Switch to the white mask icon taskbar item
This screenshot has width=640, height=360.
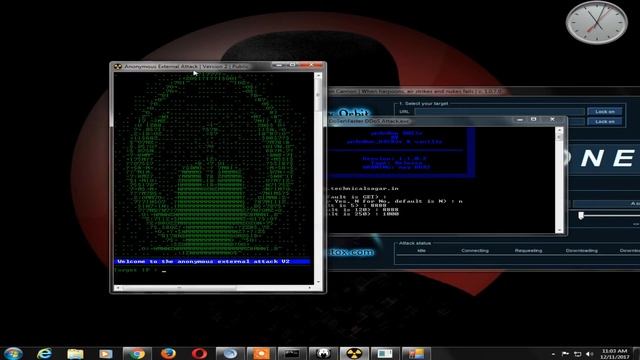point(323,353)
